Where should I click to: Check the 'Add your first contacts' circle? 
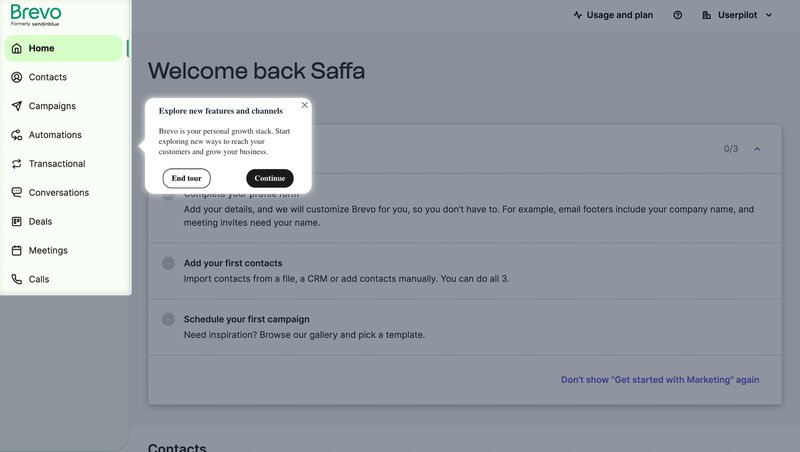point(168,263)
